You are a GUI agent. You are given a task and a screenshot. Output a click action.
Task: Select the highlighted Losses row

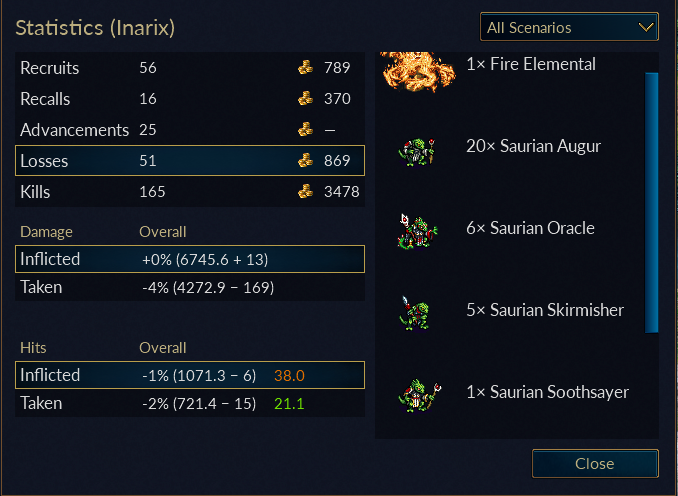click(x=190, y=160)
